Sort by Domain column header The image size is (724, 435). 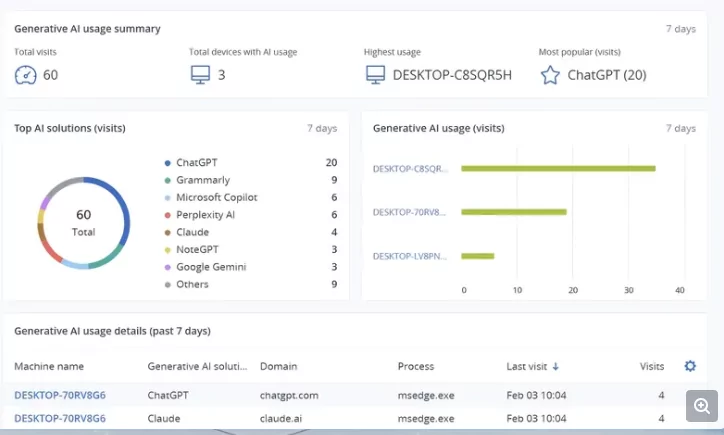pyautogui.click(x=278, y=367)
